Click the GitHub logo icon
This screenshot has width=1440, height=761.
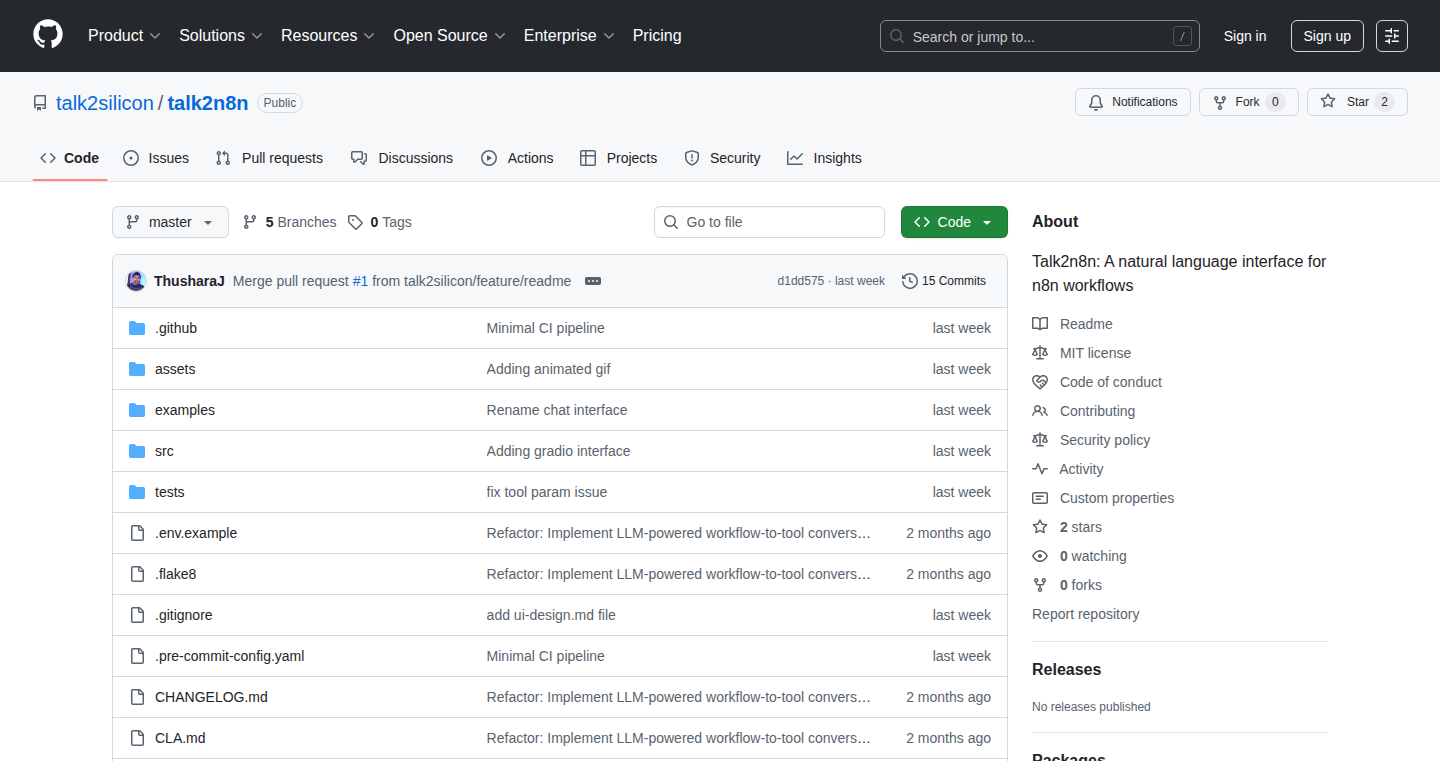pos(48,35)
